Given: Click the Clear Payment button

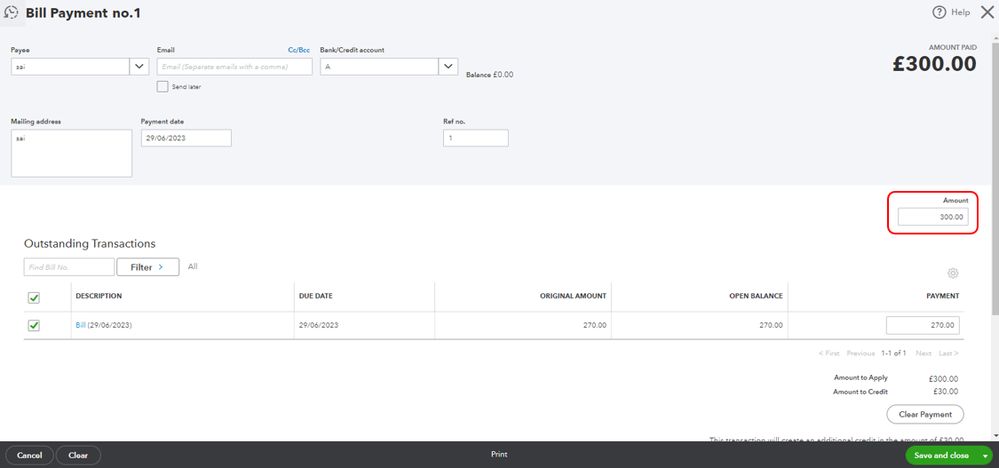Looking at the screenshot, I should coord(925,414).
